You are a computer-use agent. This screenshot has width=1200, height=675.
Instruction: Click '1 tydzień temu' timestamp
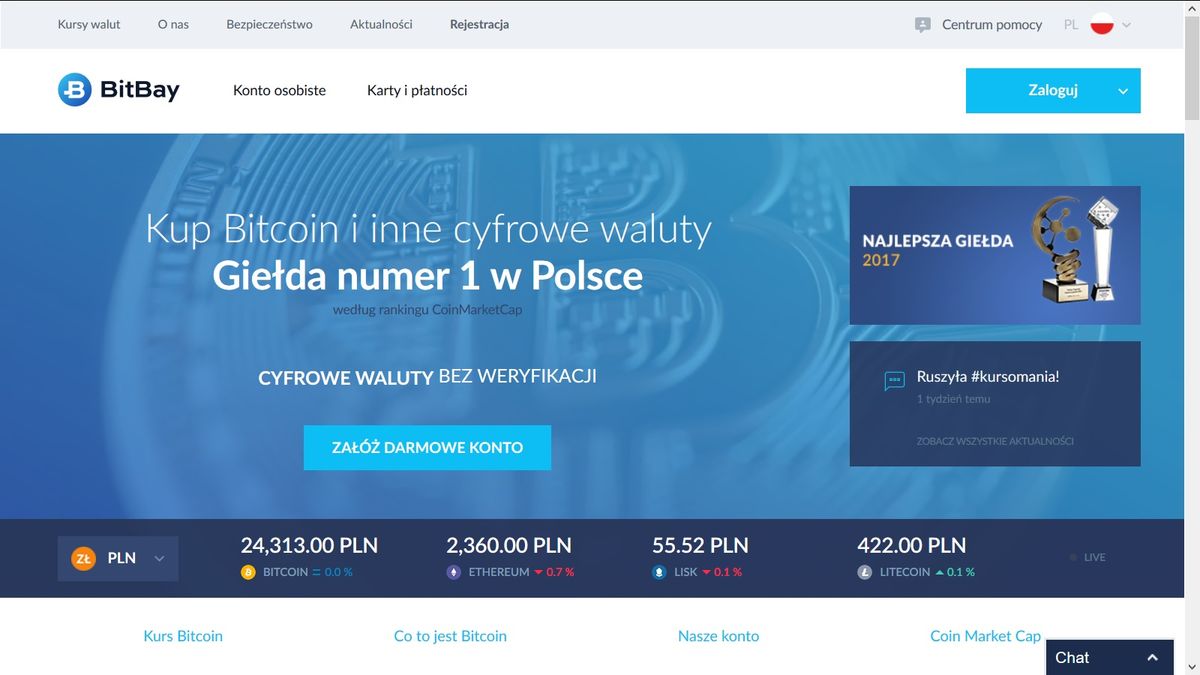[953, 399]
